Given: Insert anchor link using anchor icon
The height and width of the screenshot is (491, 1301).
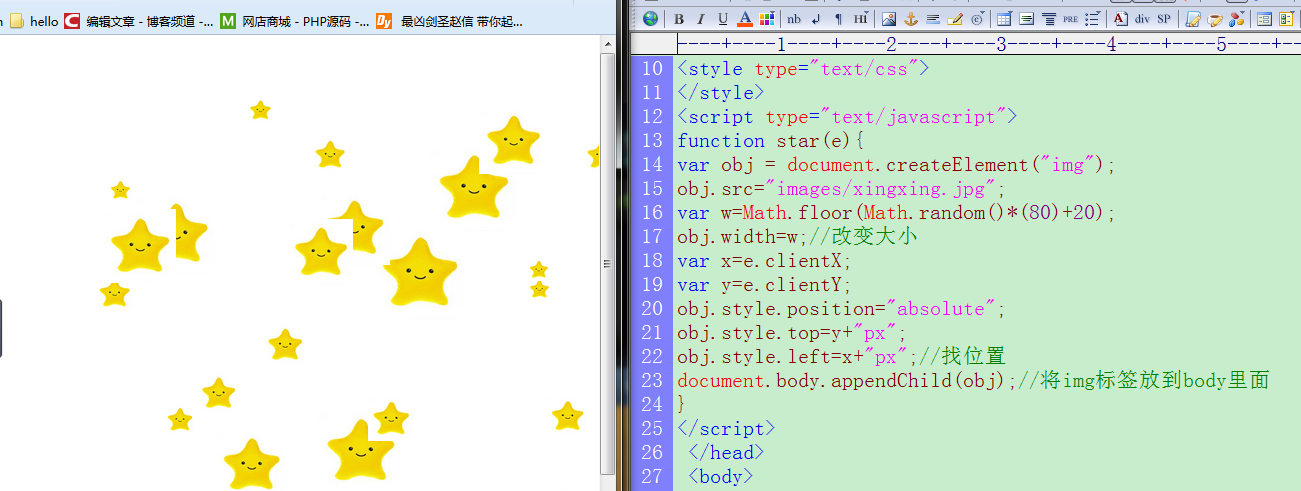Looking at the screenshot, I should click(910, 18).
